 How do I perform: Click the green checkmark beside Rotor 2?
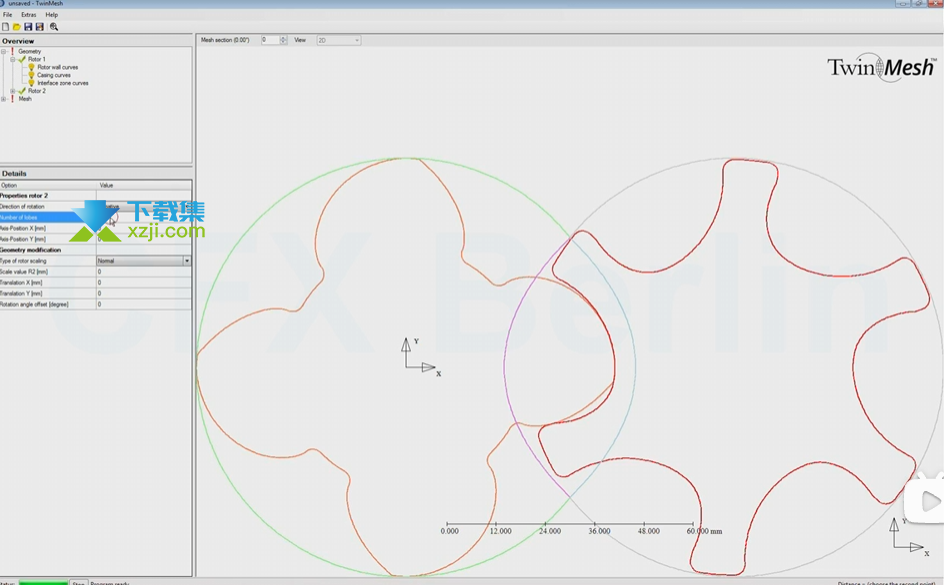point(22,91)
